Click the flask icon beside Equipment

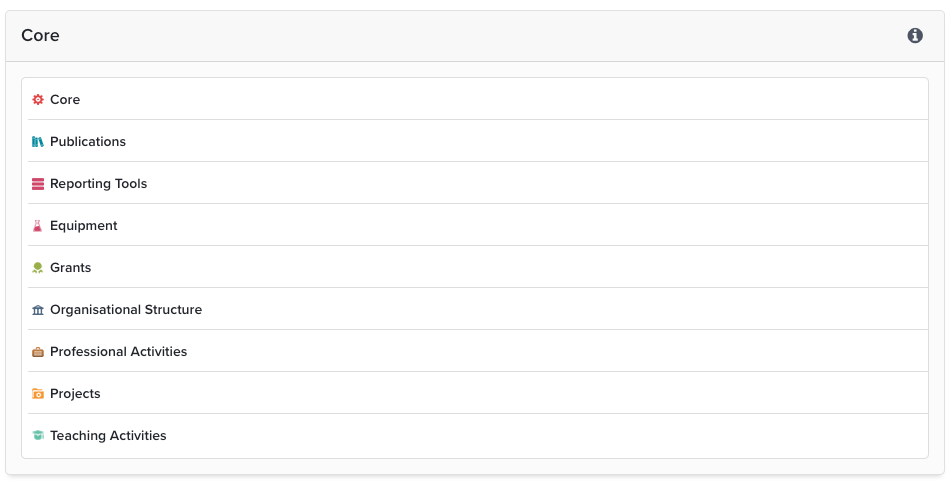pos(38,226)
